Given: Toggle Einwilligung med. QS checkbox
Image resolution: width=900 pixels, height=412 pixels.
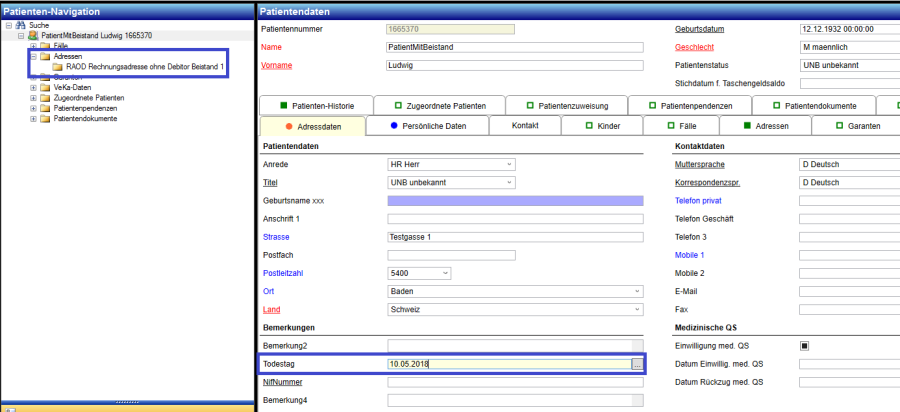Looking at the screenshot, I should pos(805,345).
